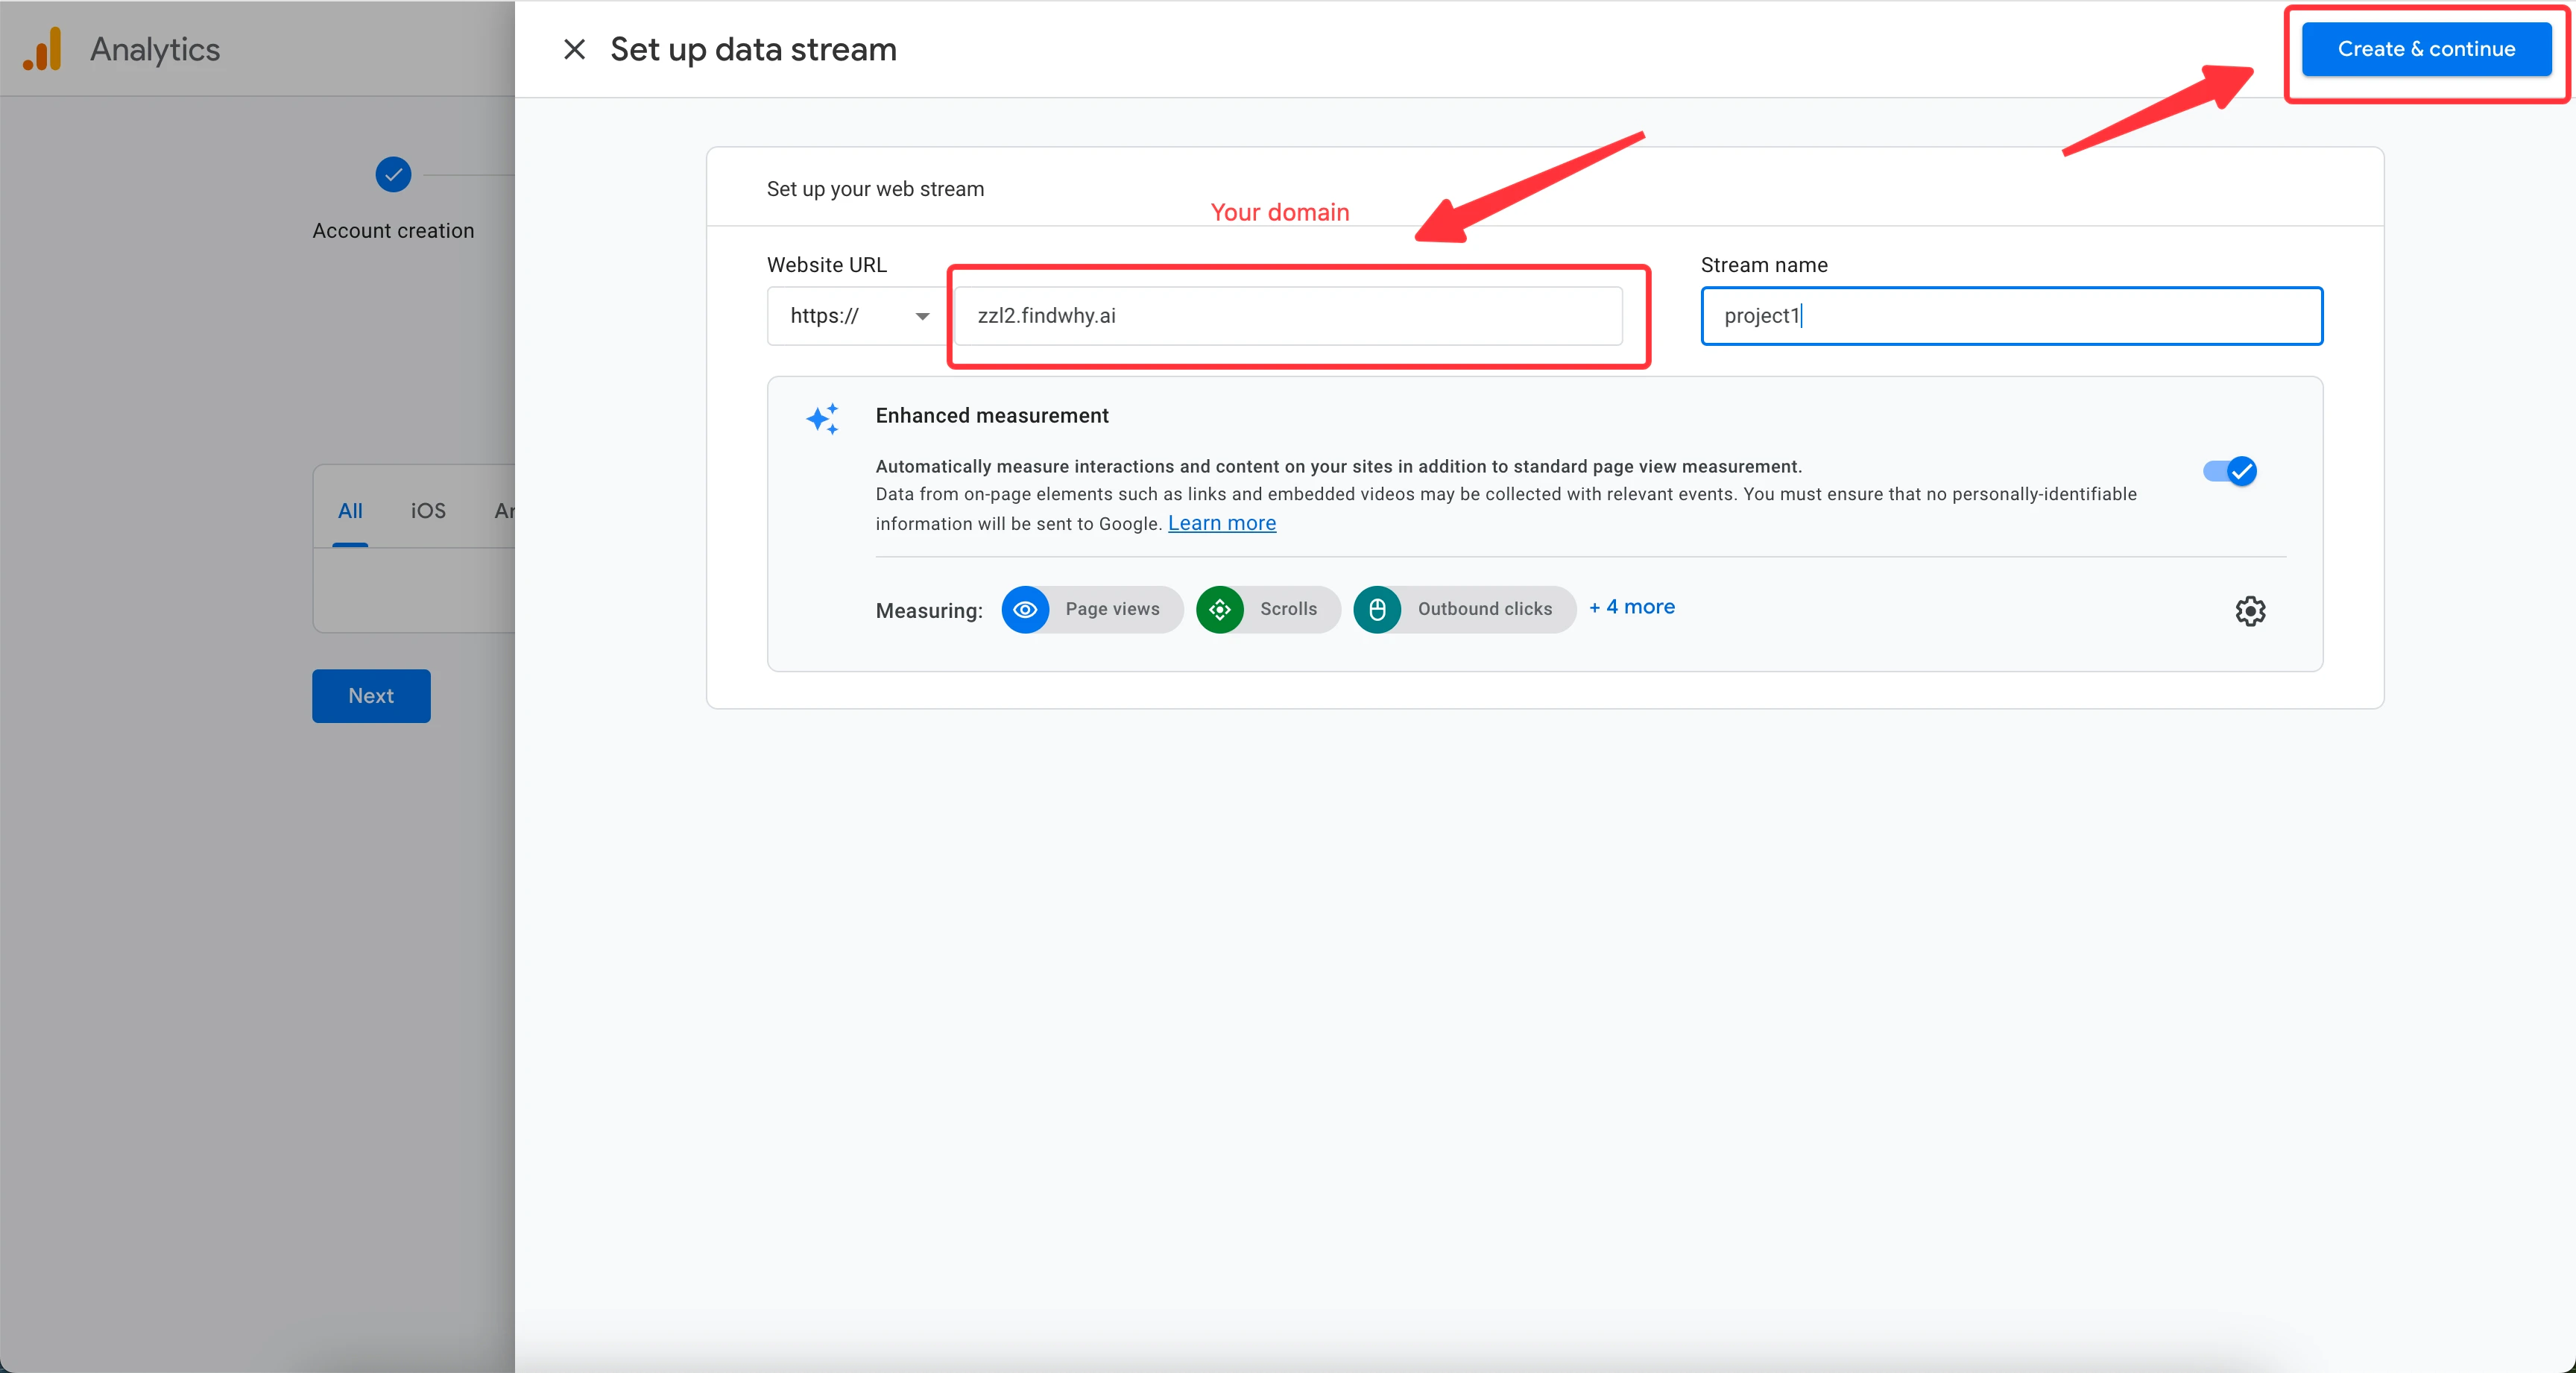The image size is (2576, 1373).
Task: Focus the Stream name text field
Action: coord(2010,316)
